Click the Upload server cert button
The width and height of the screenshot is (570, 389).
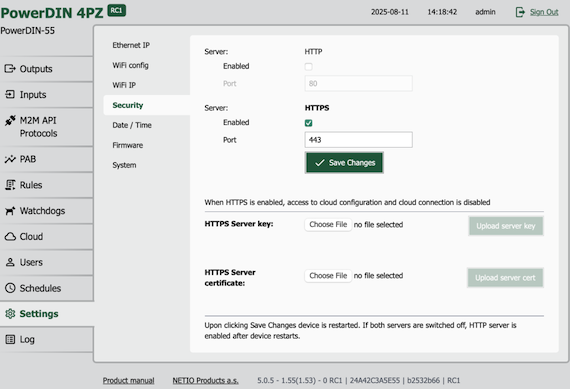pos(505,278)
